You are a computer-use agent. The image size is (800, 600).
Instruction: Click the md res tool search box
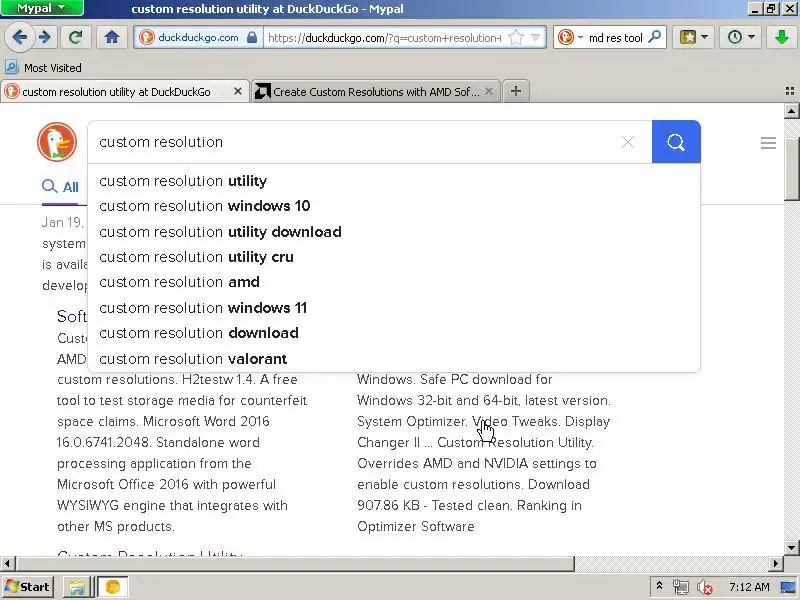[616, 38]
